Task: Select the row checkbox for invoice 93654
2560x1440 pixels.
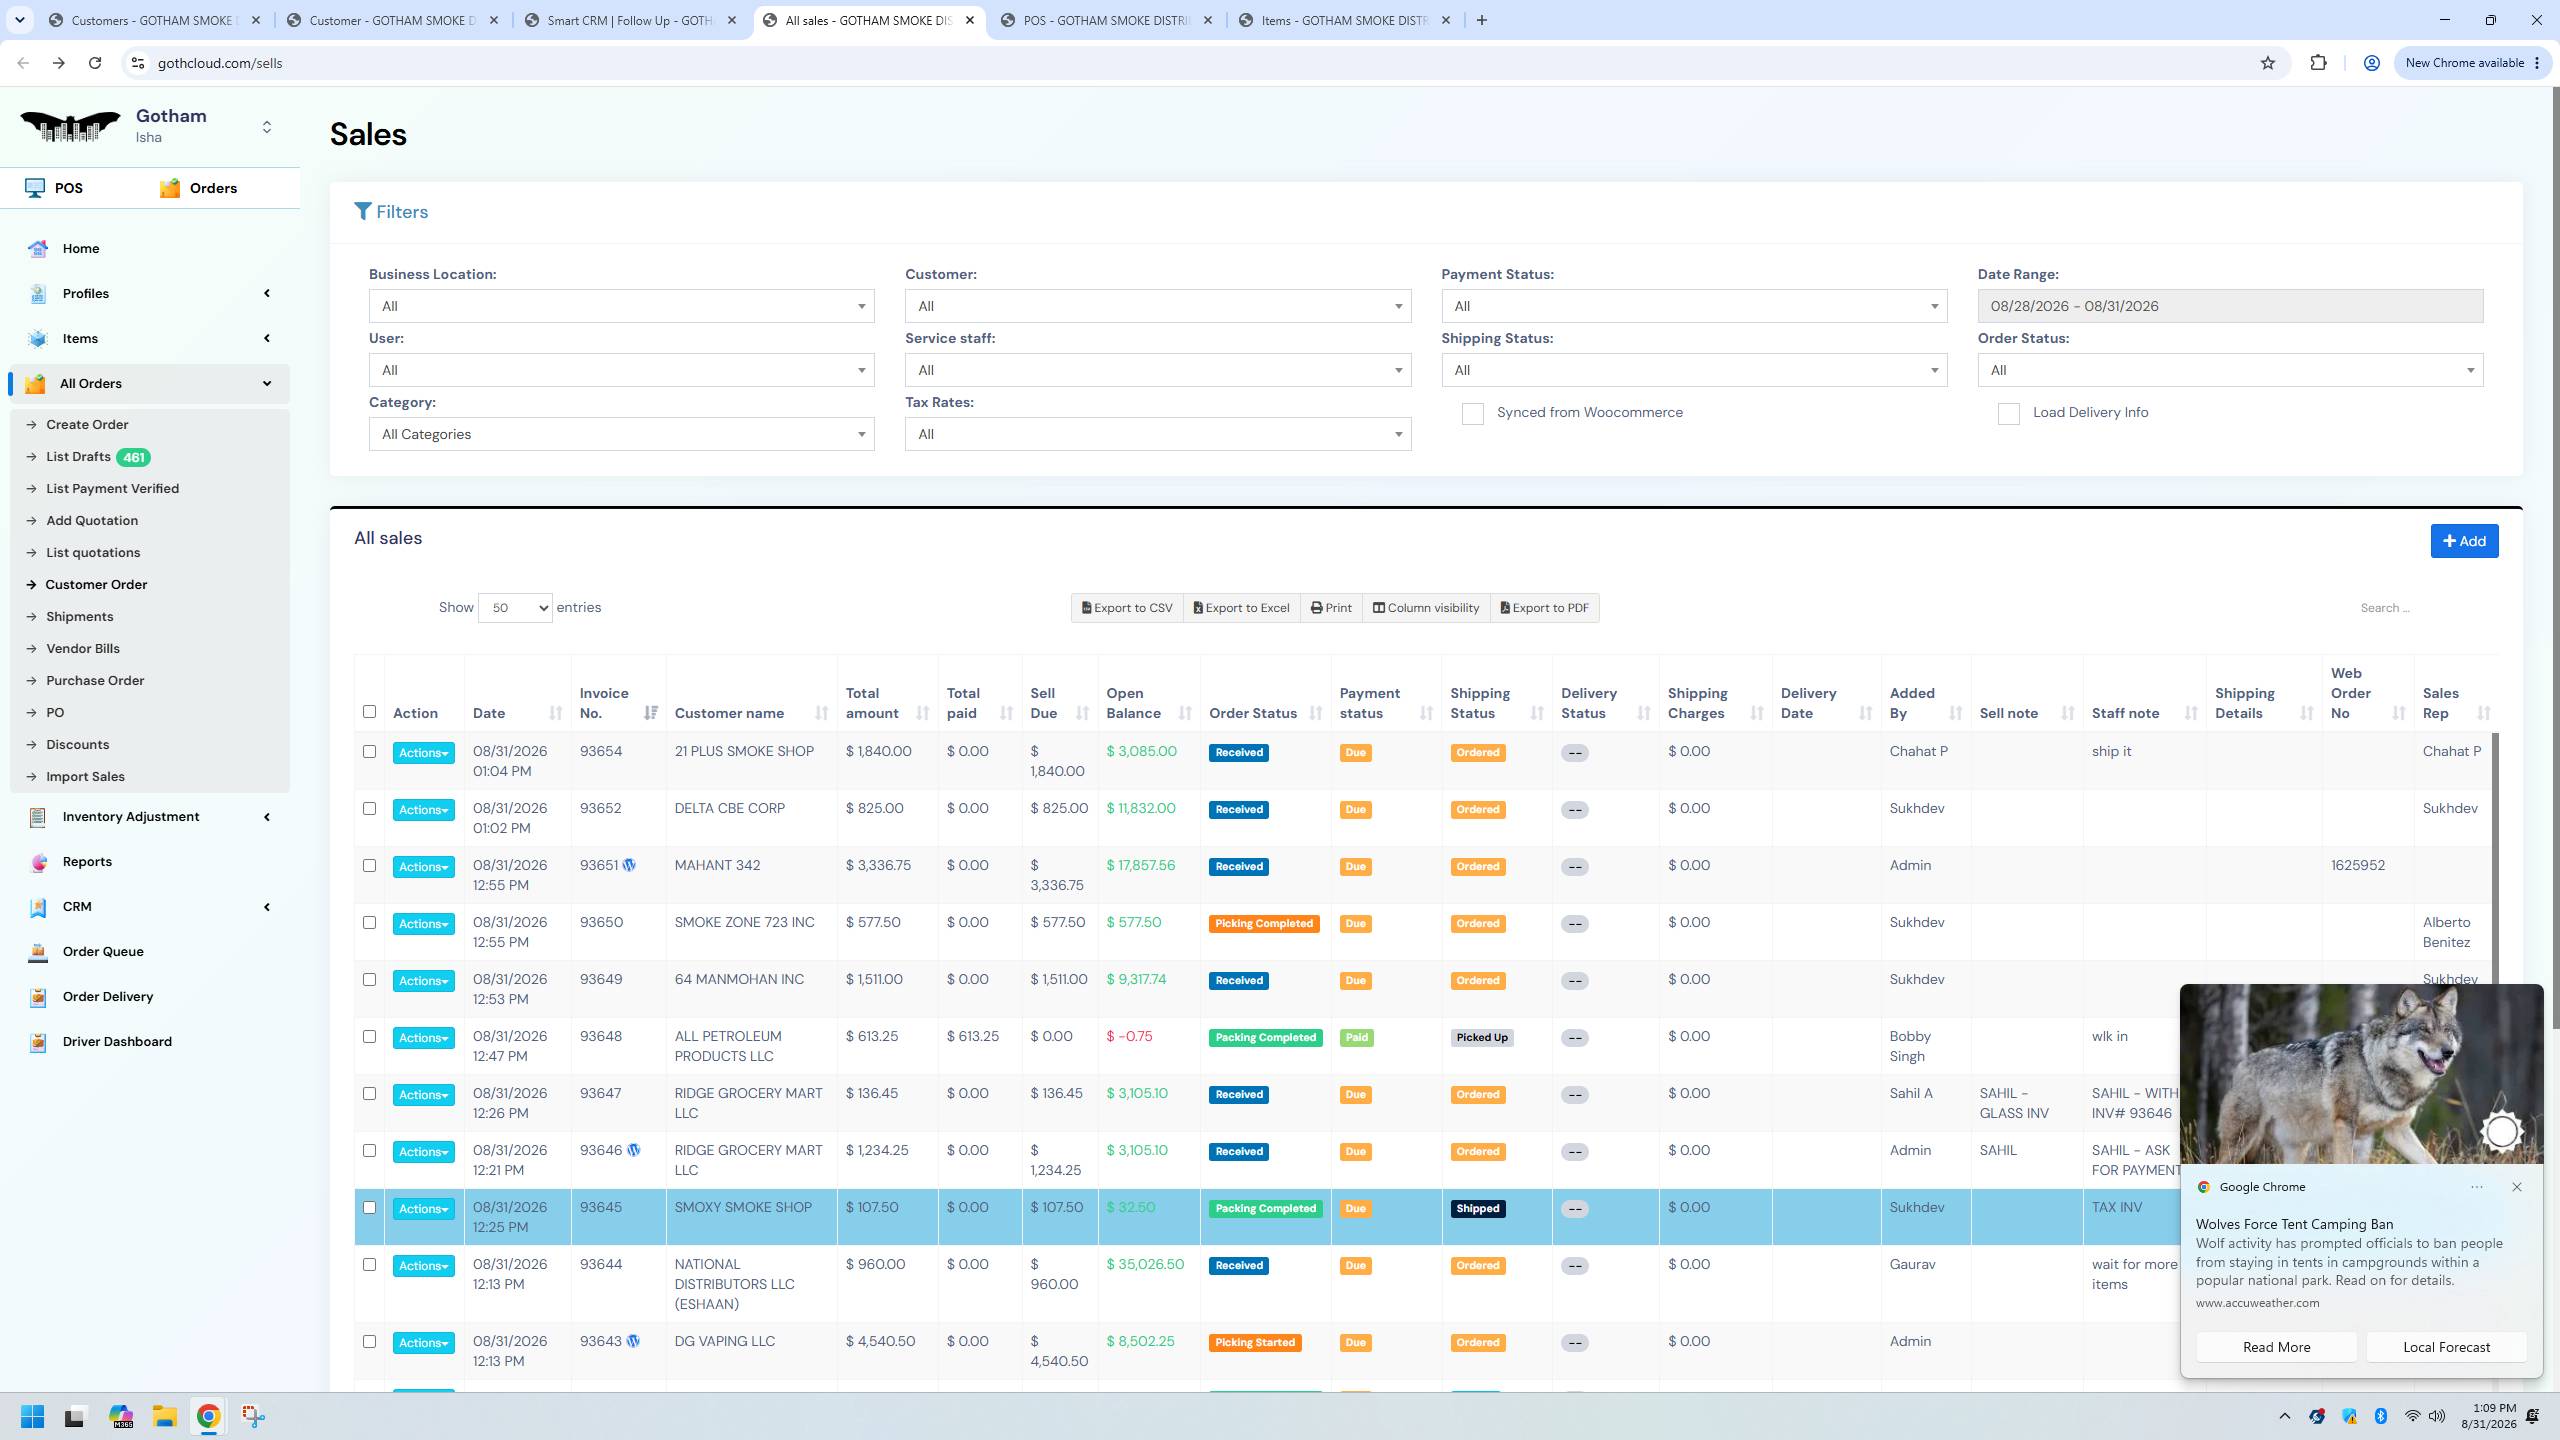Action: click(x=369, y=752)
